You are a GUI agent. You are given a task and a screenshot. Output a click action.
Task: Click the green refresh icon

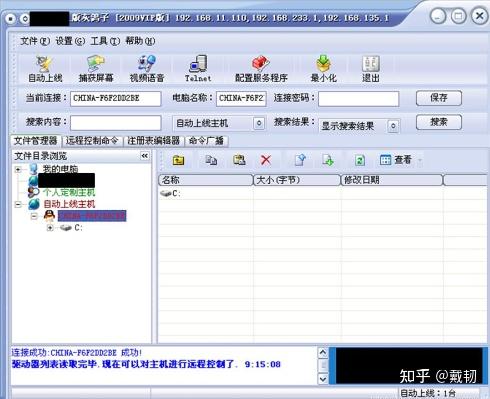[359, 160]
